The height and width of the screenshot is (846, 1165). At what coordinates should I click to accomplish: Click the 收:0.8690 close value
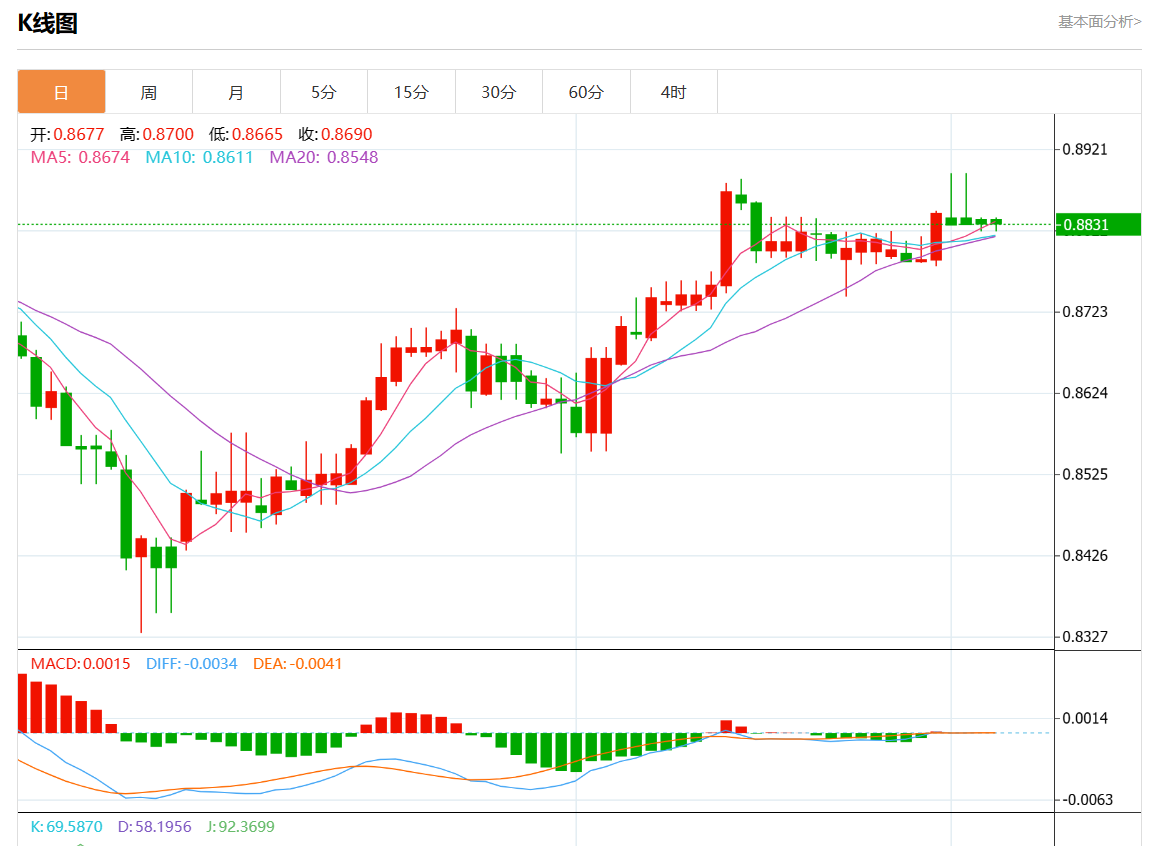click(x=335, y=134)
